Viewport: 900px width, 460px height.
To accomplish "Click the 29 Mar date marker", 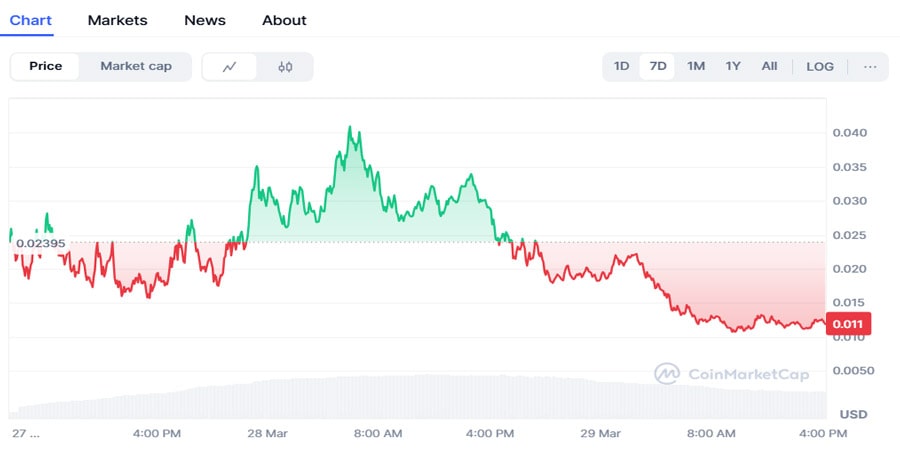I will tap(601, 433).
